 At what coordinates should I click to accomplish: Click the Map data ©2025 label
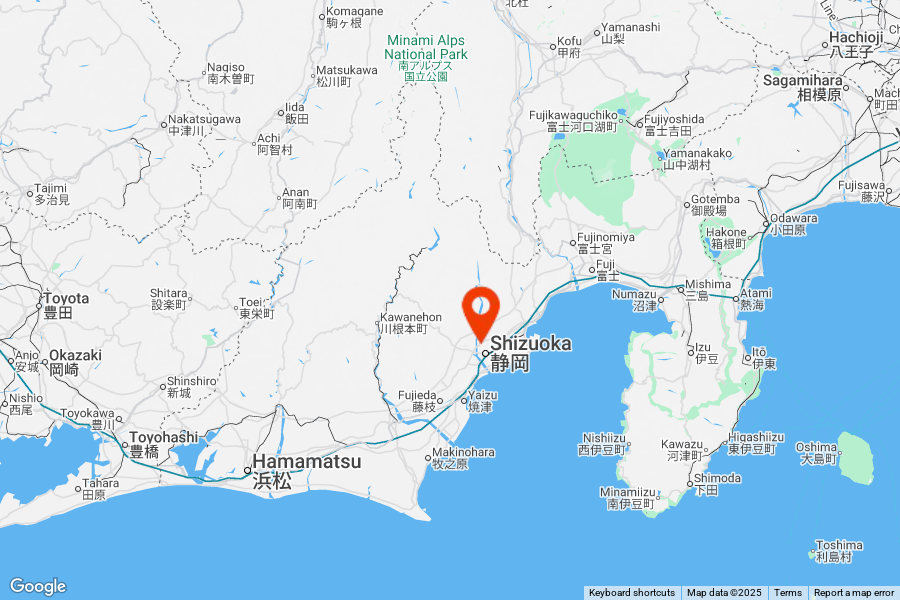(x=724, y=593)
